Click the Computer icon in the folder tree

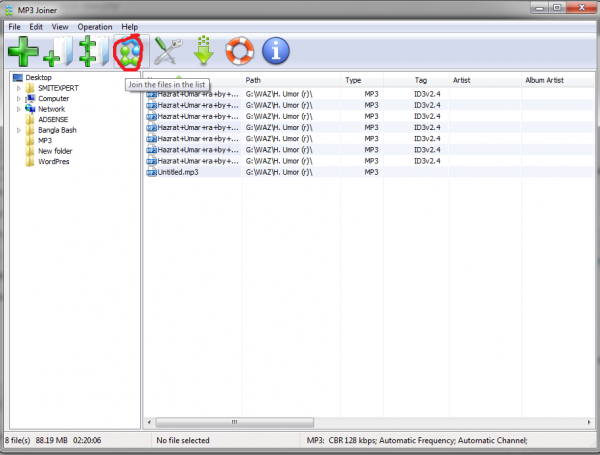pyautogui.click(x=30, y=99)
